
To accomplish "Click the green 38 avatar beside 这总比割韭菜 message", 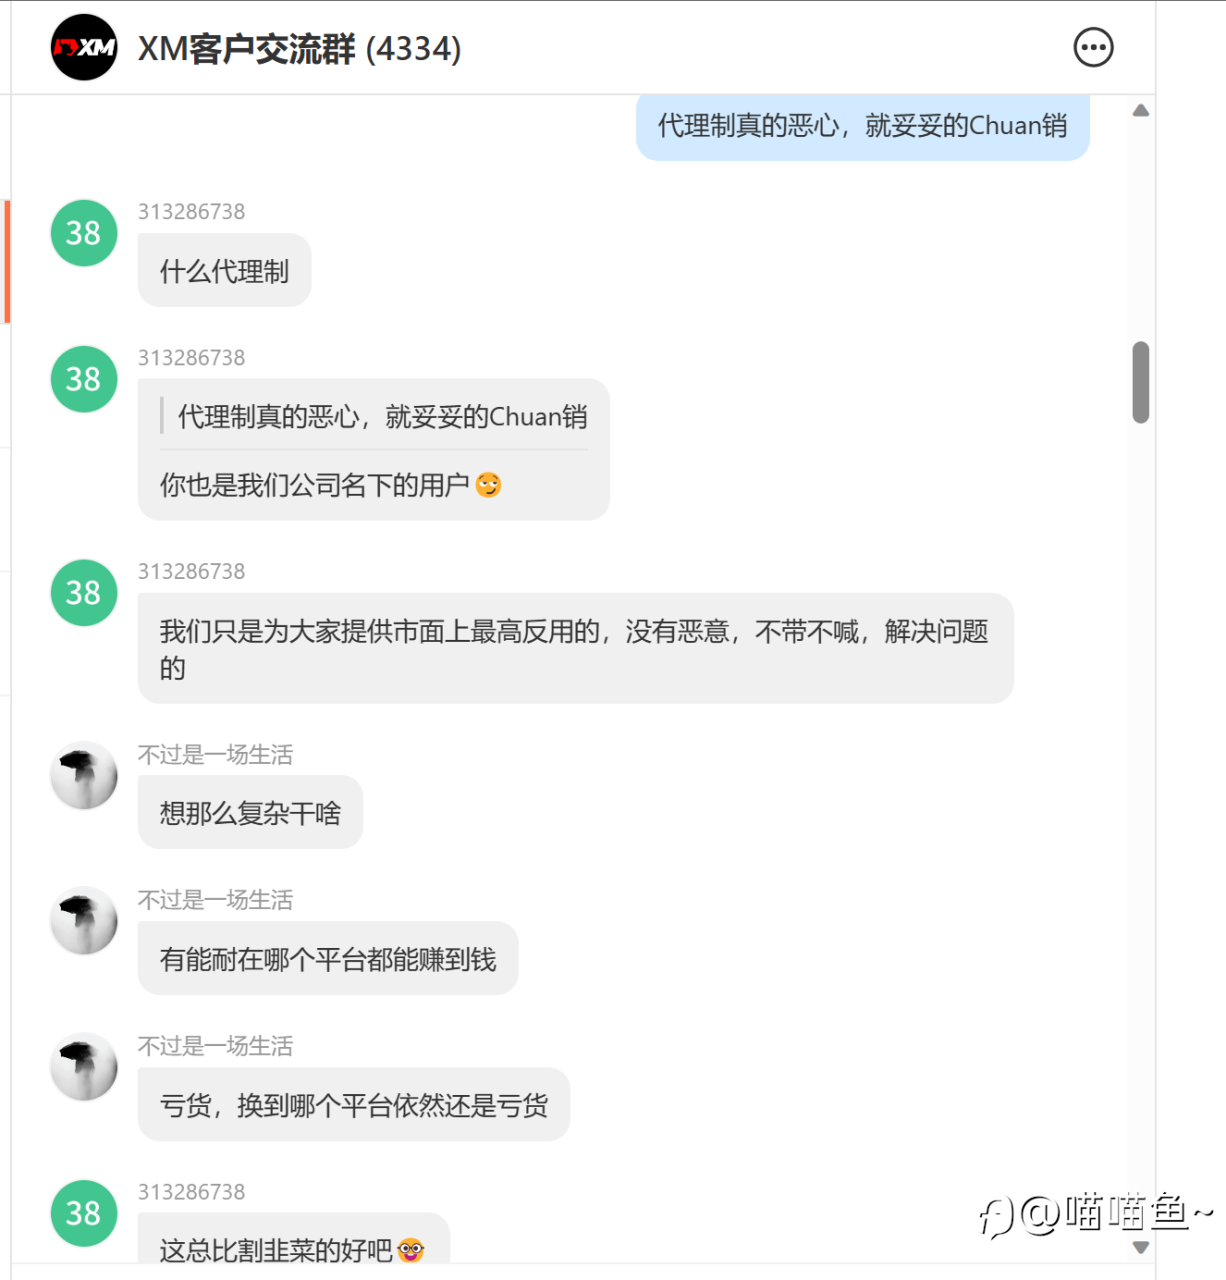I will (x=84, y=1213).
